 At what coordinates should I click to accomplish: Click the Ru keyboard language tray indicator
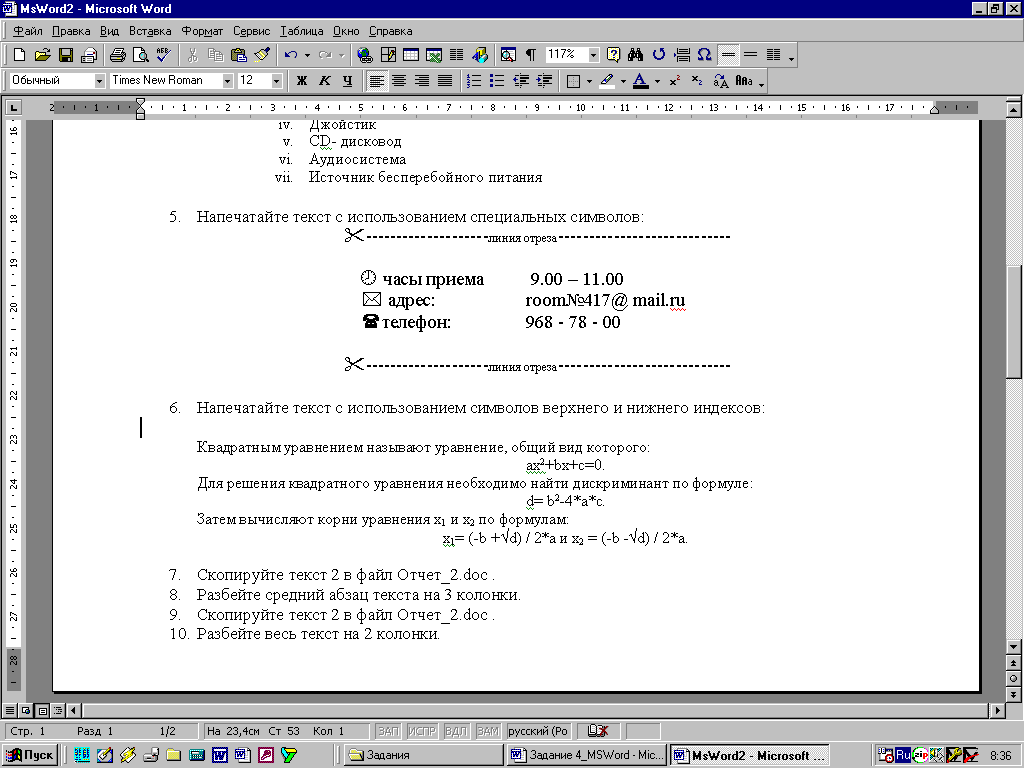(x=903, y=755)
